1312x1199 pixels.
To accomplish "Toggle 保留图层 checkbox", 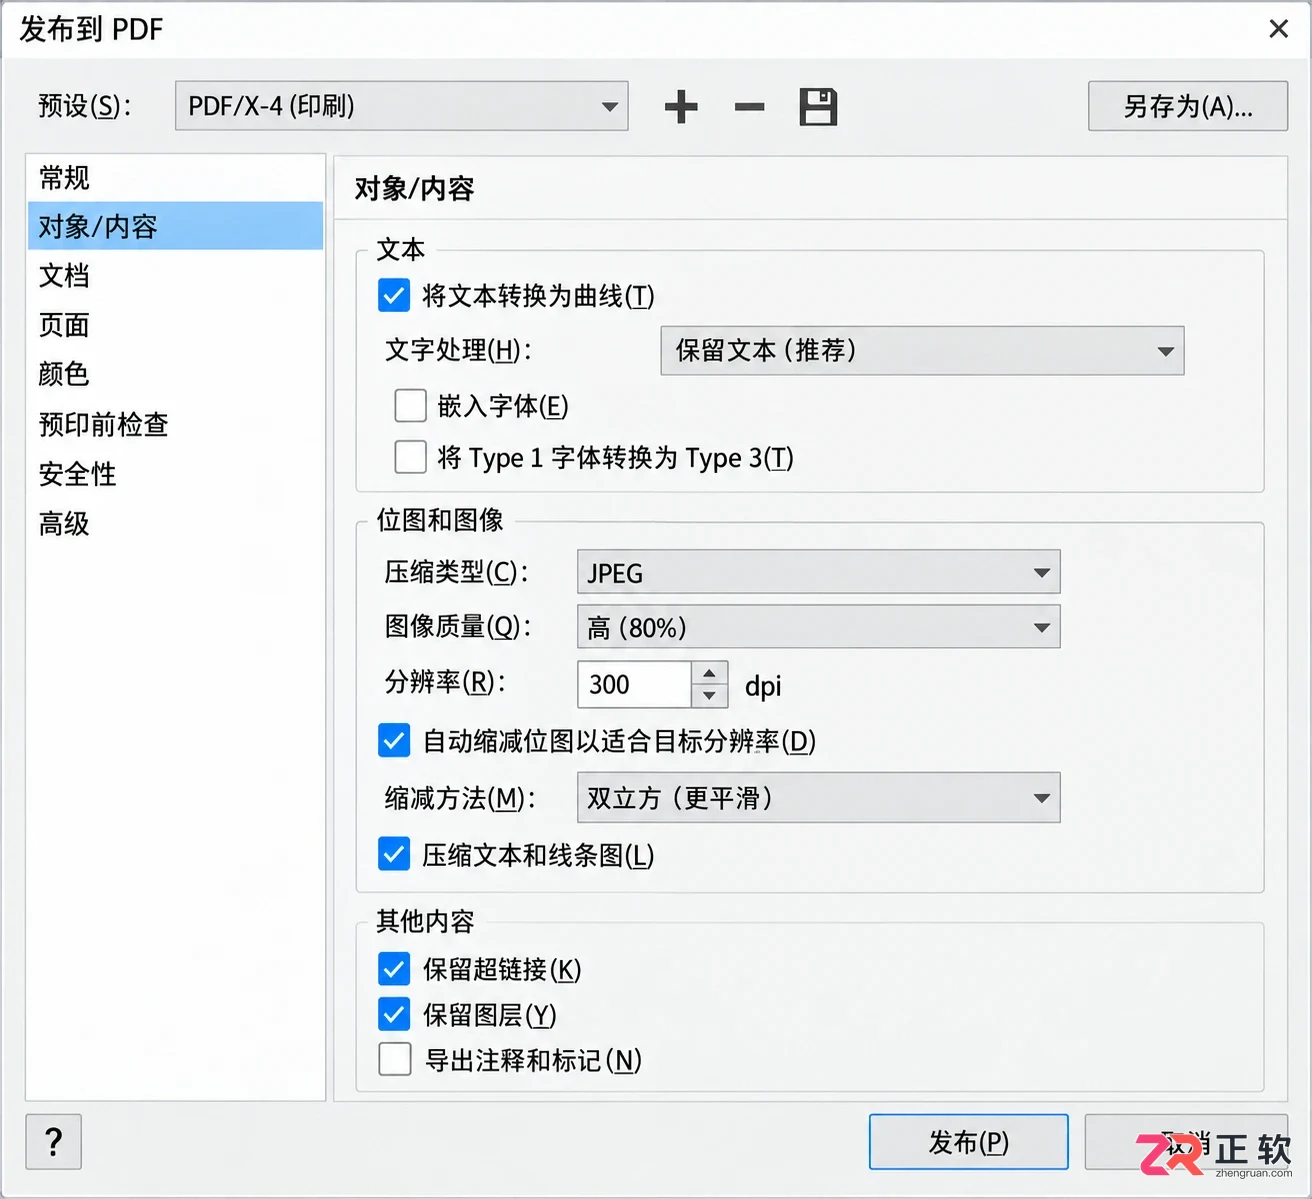I will (x=394, y=1015).
